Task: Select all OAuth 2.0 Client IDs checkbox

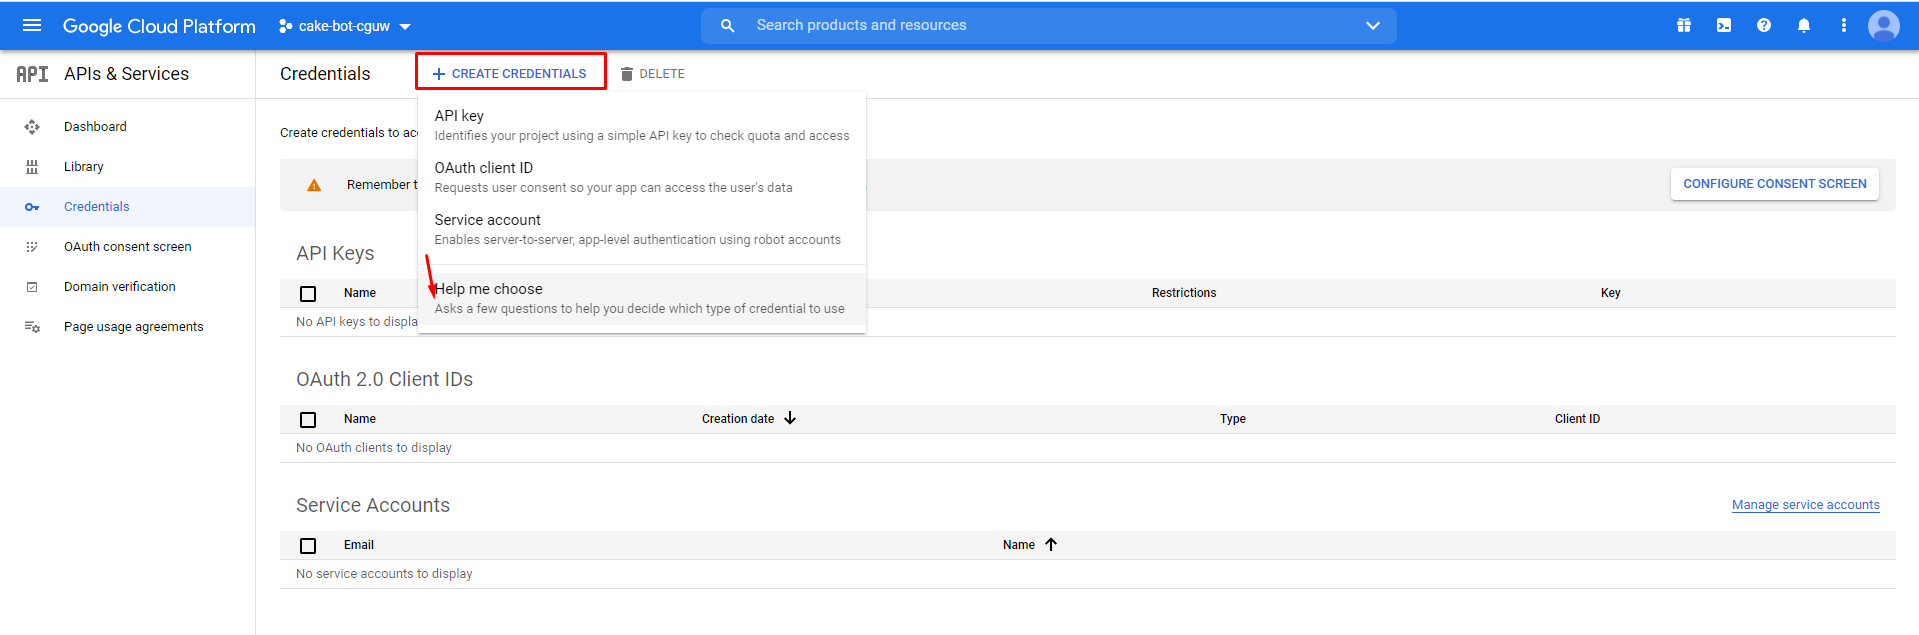Action: (308, 420)
